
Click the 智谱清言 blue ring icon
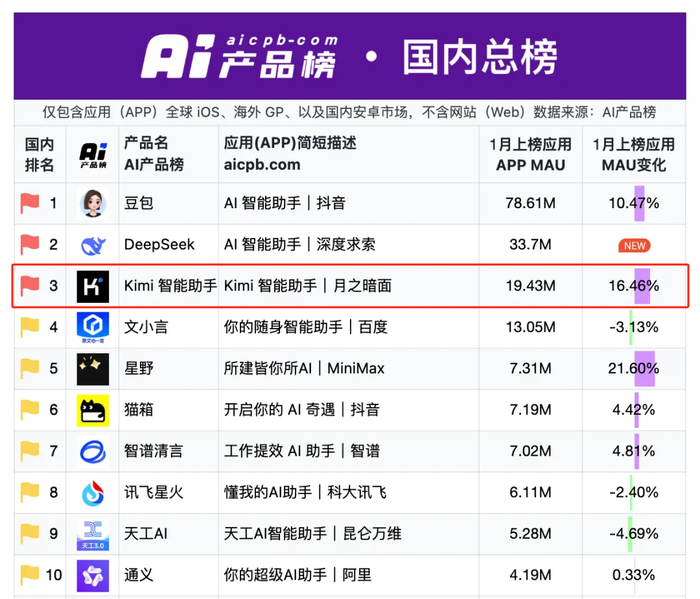point(93,452)
